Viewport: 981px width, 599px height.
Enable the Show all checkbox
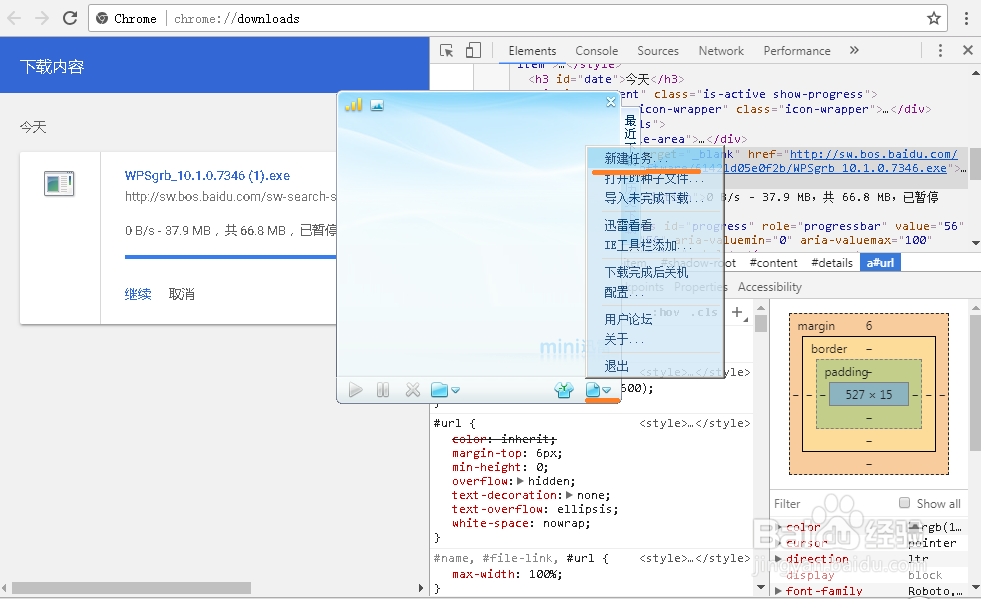(x=903, y=503)
